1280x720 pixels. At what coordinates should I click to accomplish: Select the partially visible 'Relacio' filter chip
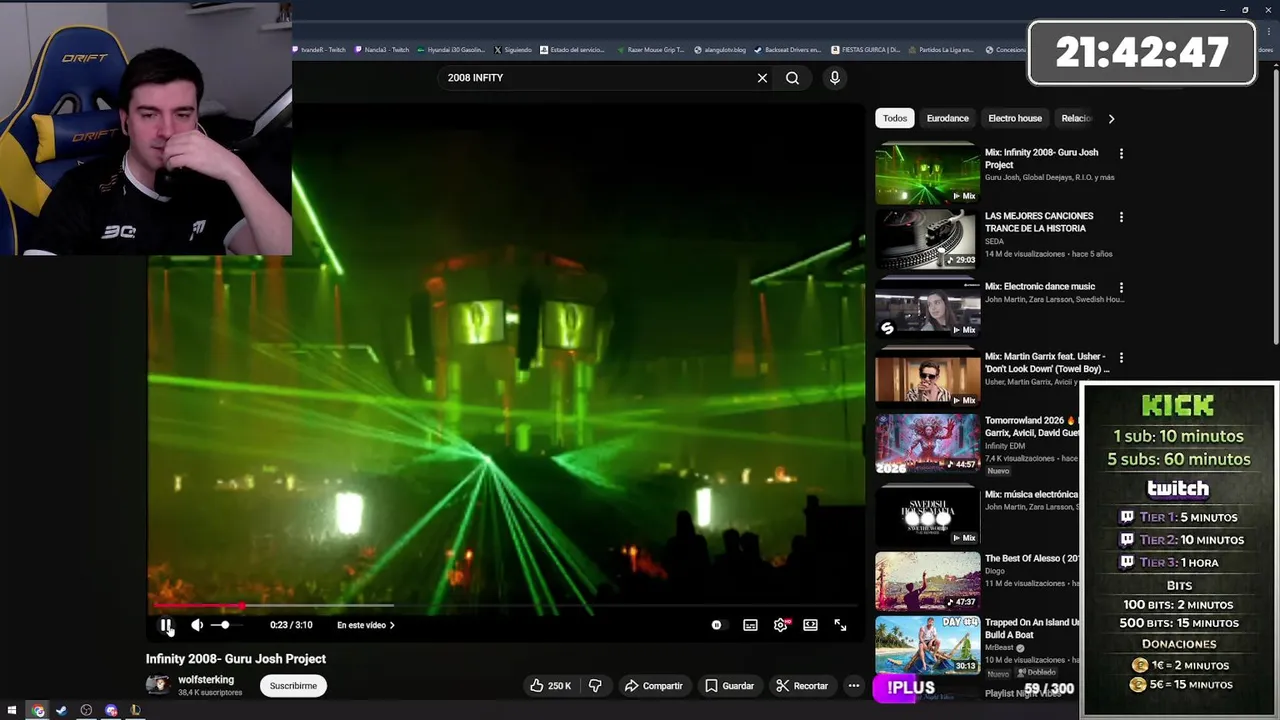(1076, 118)
